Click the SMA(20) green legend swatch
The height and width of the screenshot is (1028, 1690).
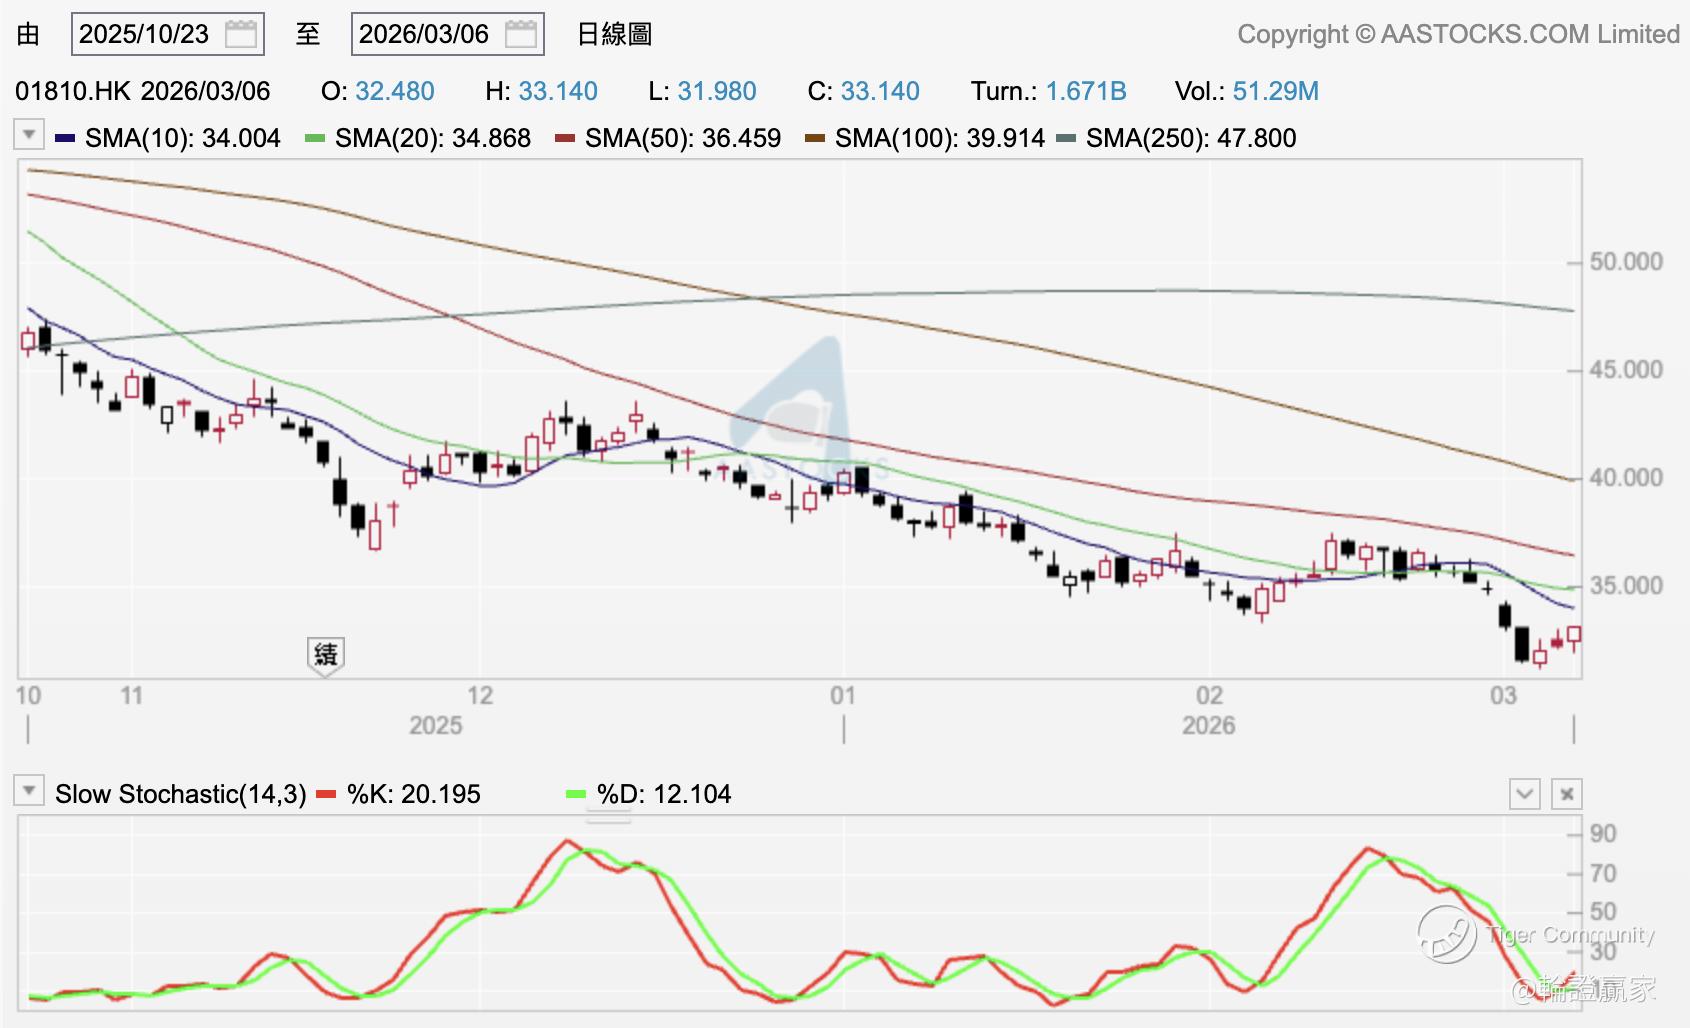[x=315, y=138]
